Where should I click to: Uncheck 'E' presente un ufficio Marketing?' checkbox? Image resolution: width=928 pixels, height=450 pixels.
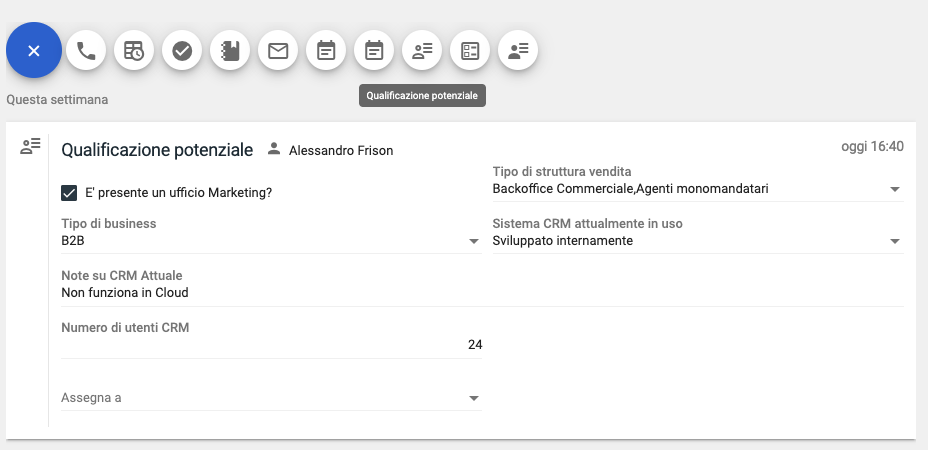pos(70,193)
